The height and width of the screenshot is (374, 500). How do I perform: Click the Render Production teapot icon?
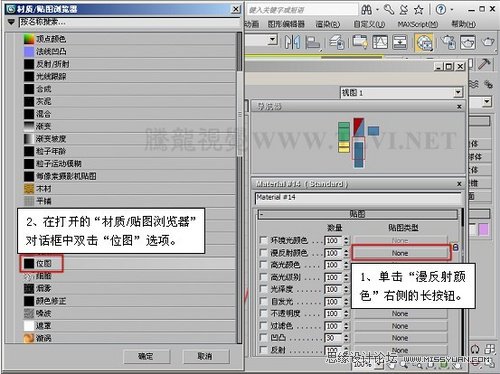tap(488, 42)
